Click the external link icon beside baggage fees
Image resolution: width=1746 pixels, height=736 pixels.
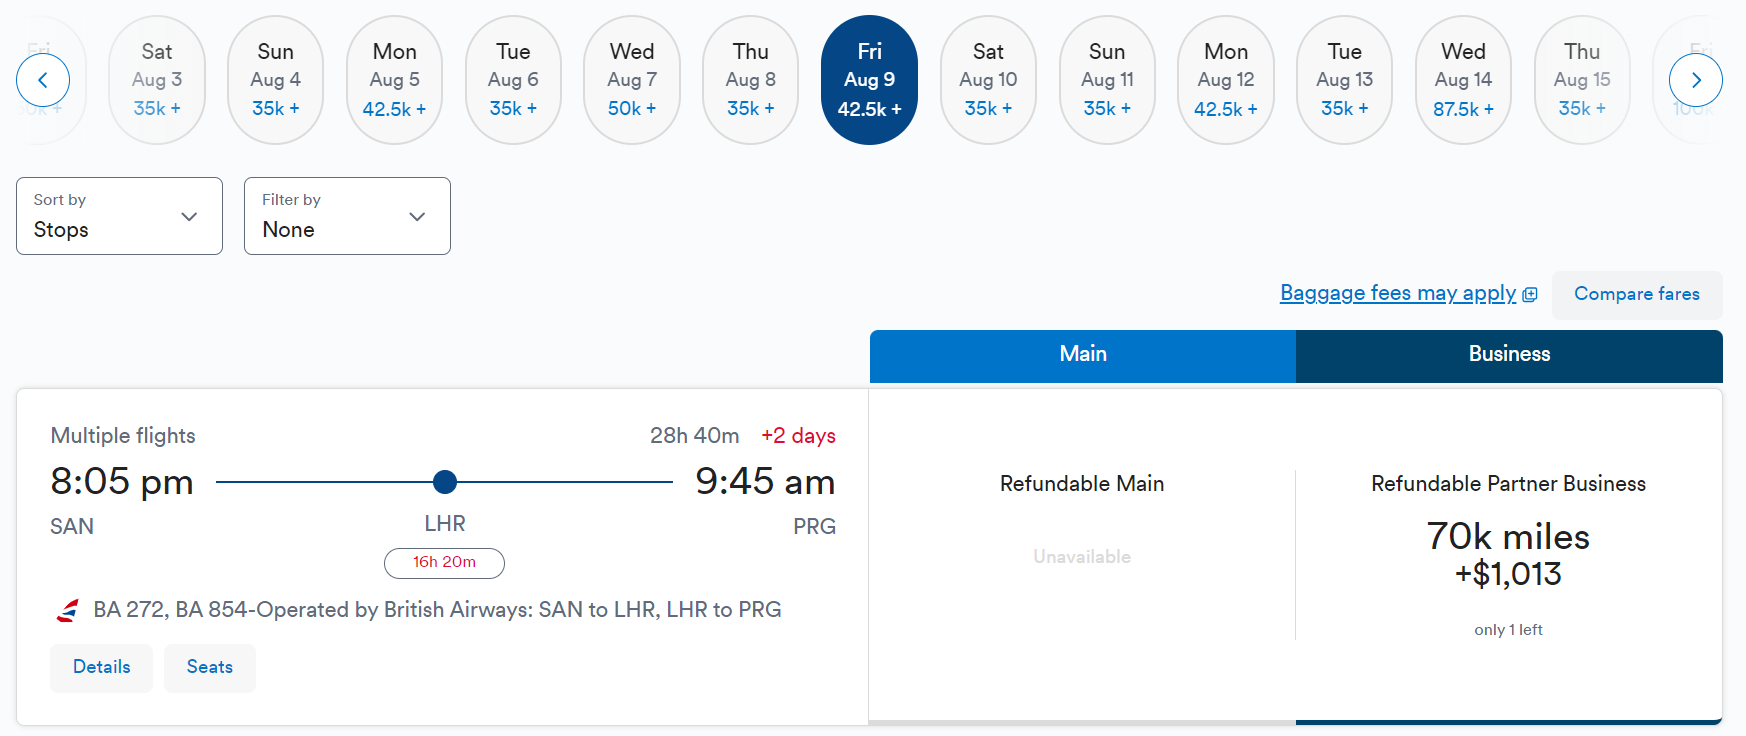[x=1531, y=293]
